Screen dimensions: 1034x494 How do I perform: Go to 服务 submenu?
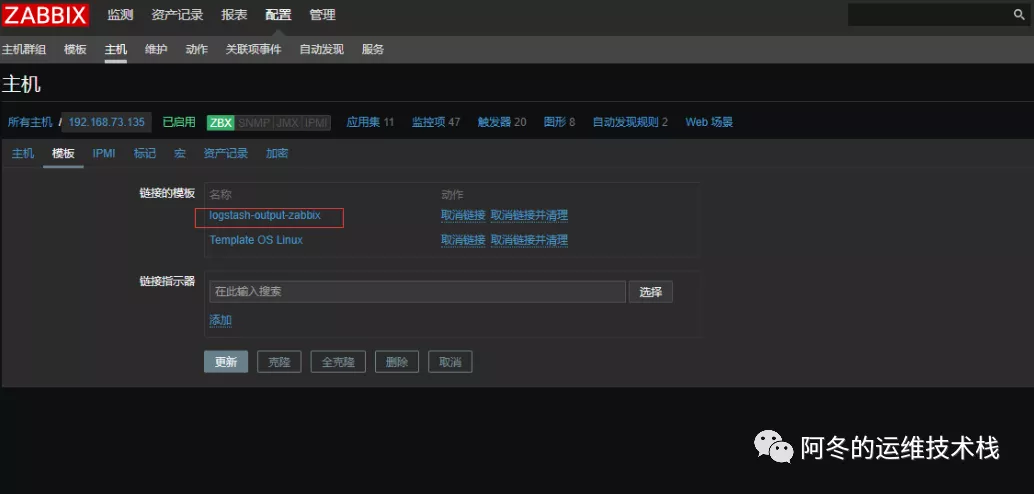click(373, 49)
